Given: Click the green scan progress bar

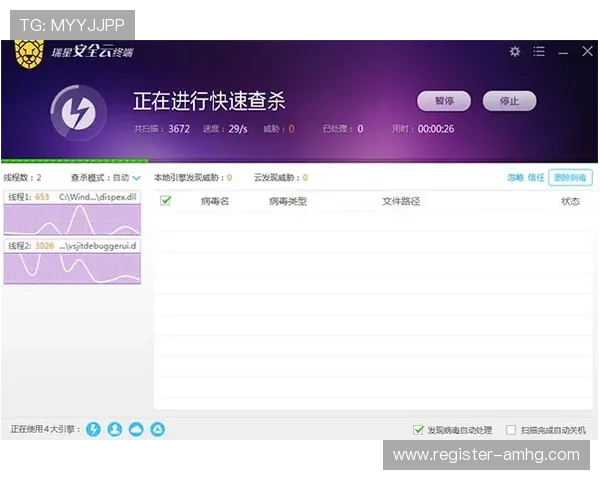Looking at the screenshot, I should pyautogui.click(x=74, y=161).
